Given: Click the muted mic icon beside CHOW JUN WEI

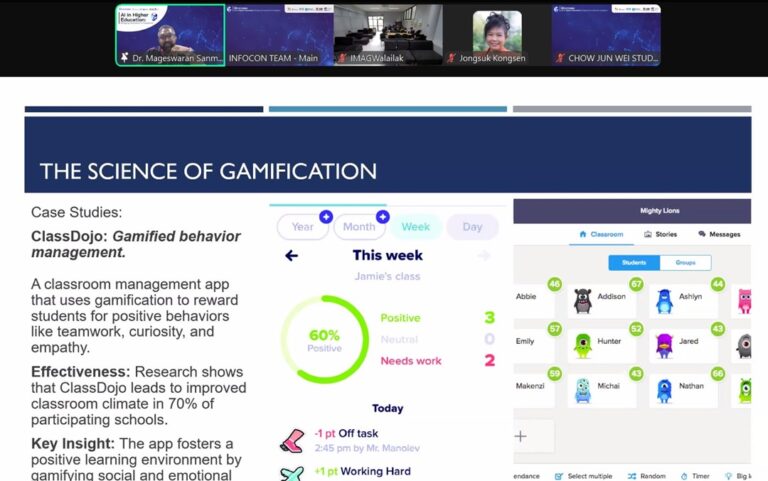Looking at the screenshot, I should pyautogui.click(x=560, y=58).
